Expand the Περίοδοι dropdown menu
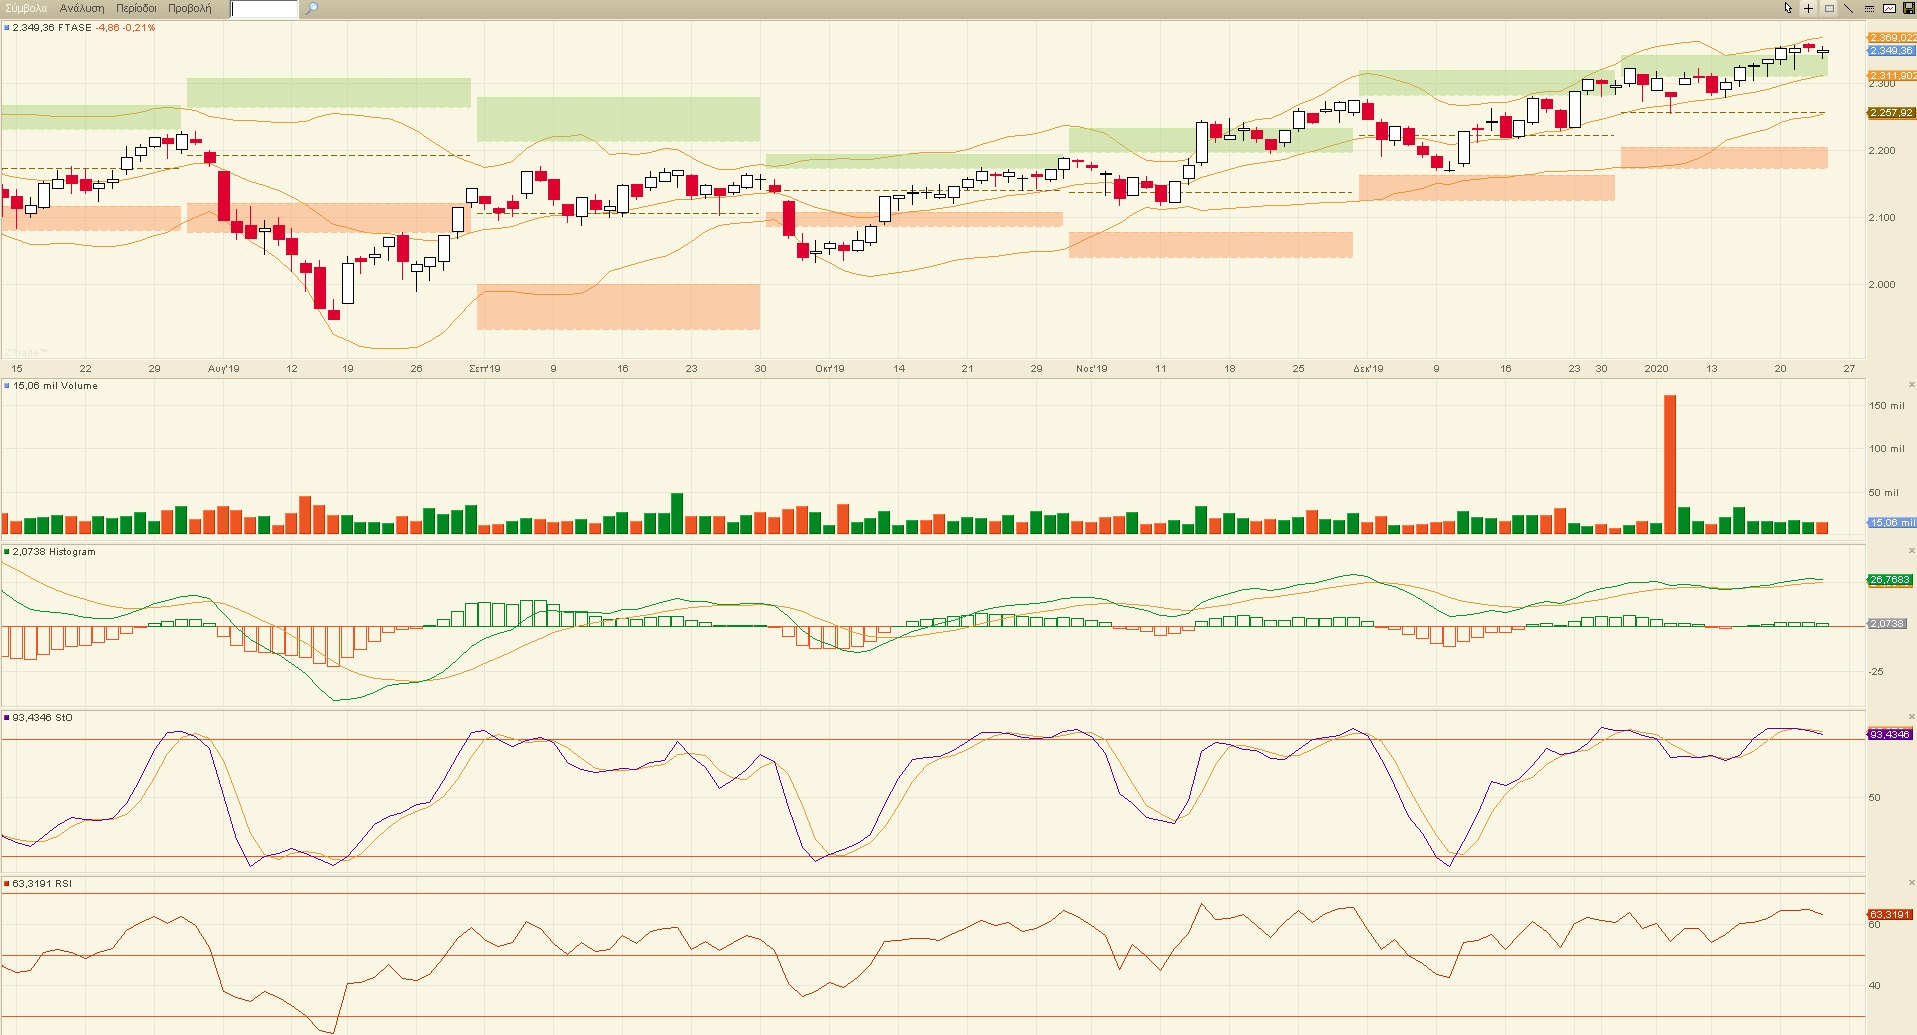Screen dimensions: 1917x1035 coord(136,8)
